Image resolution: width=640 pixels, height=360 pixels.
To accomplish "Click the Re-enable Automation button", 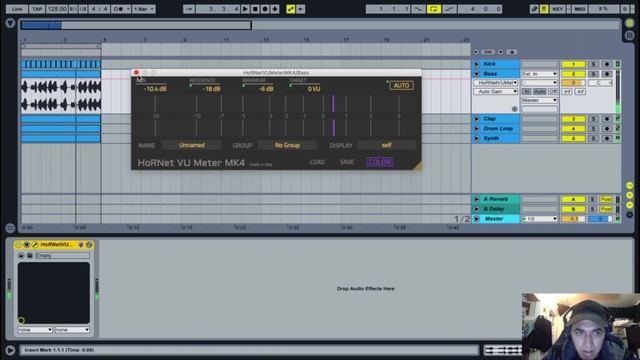I will [301, 9].
